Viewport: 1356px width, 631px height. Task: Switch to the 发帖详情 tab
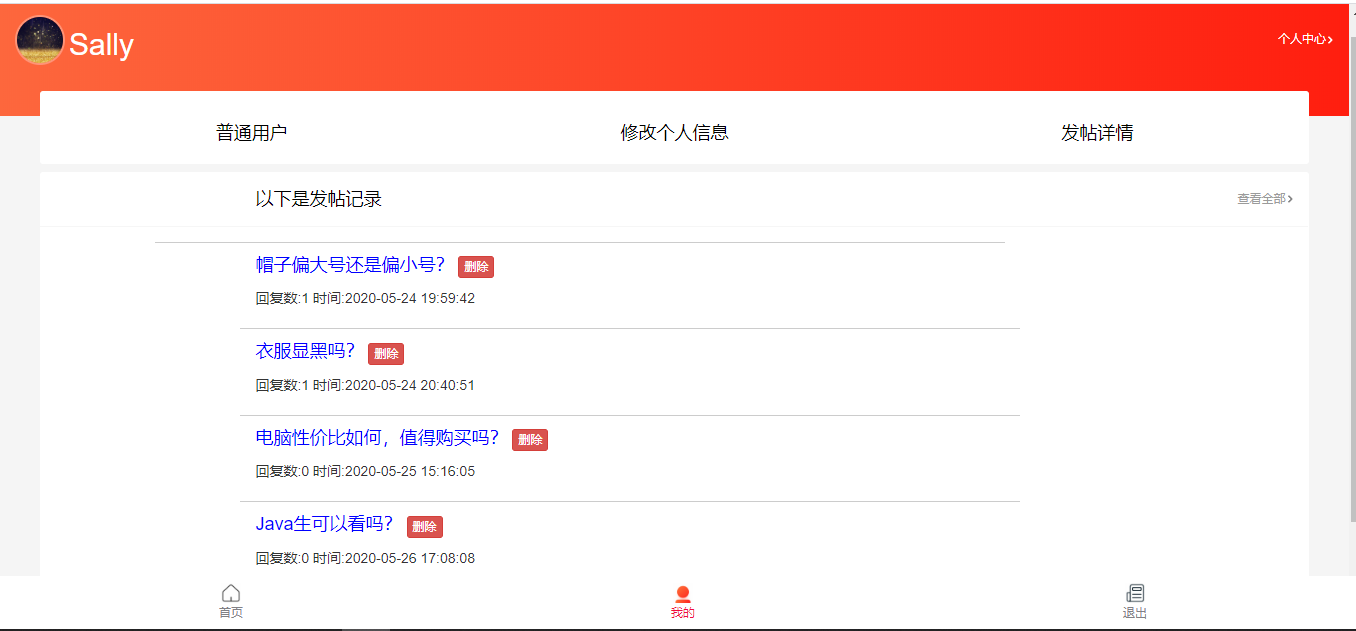pos(1097,133)
